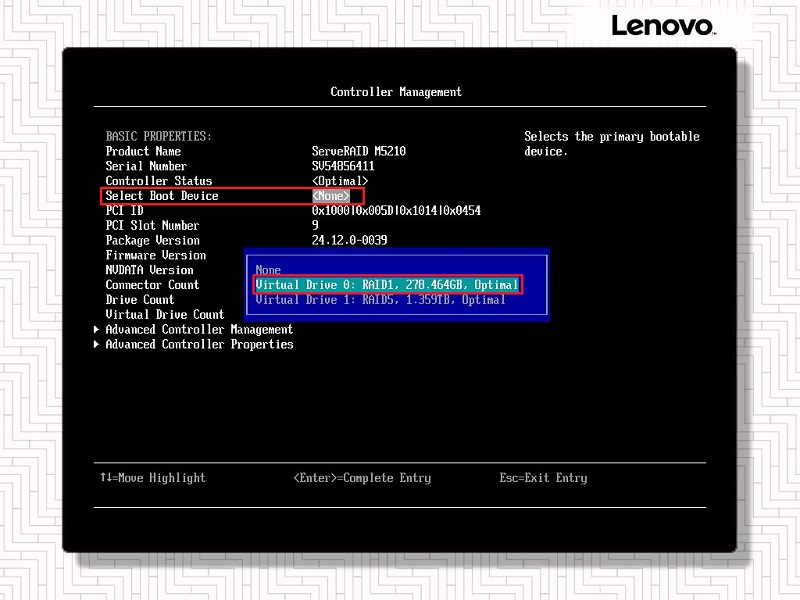Expand Advanced Controller Management
The height and width of the screenshot is (600, 800).
coord(199,330)
